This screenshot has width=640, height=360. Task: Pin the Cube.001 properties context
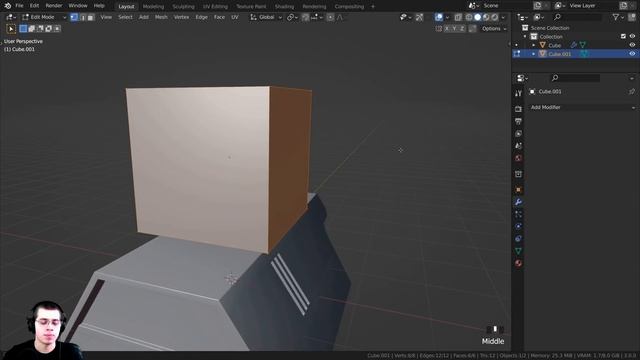(x=632, y=91)
